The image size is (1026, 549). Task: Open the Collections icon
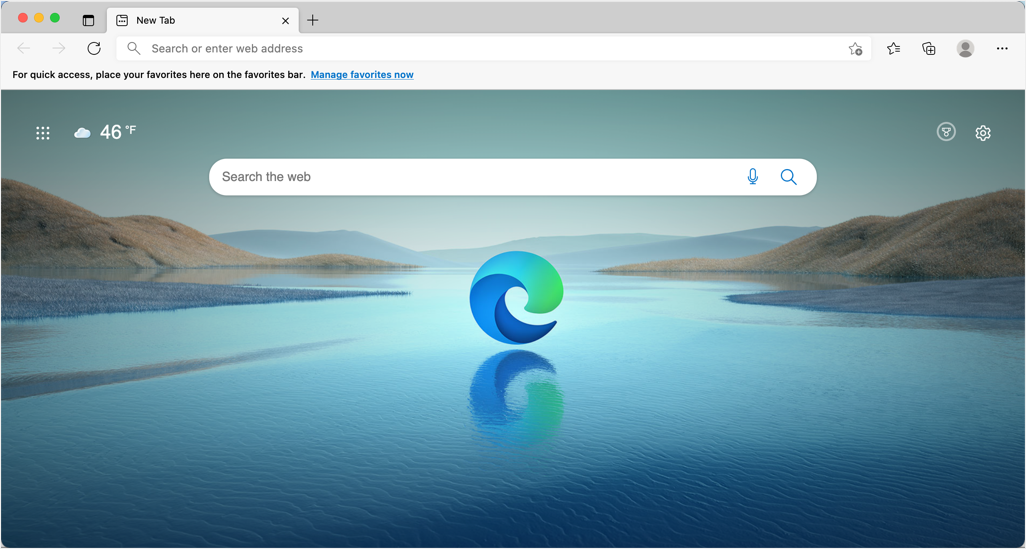tap(929, 48)
